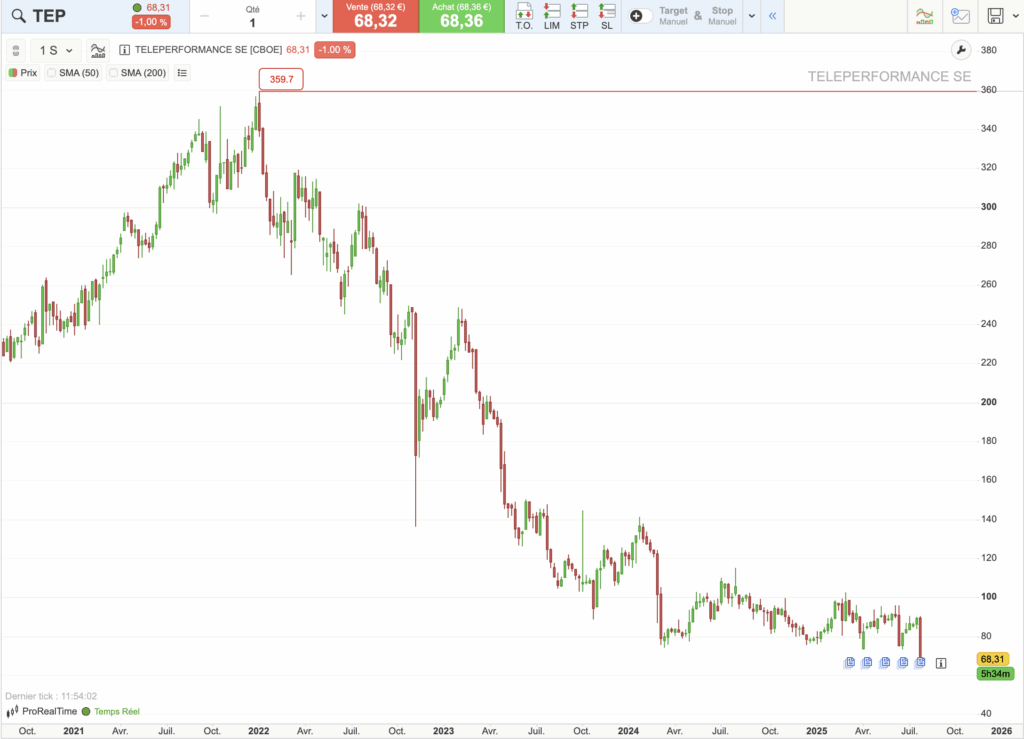Click the Target Manuel option

pyautogui.click(x=672, y=16)
